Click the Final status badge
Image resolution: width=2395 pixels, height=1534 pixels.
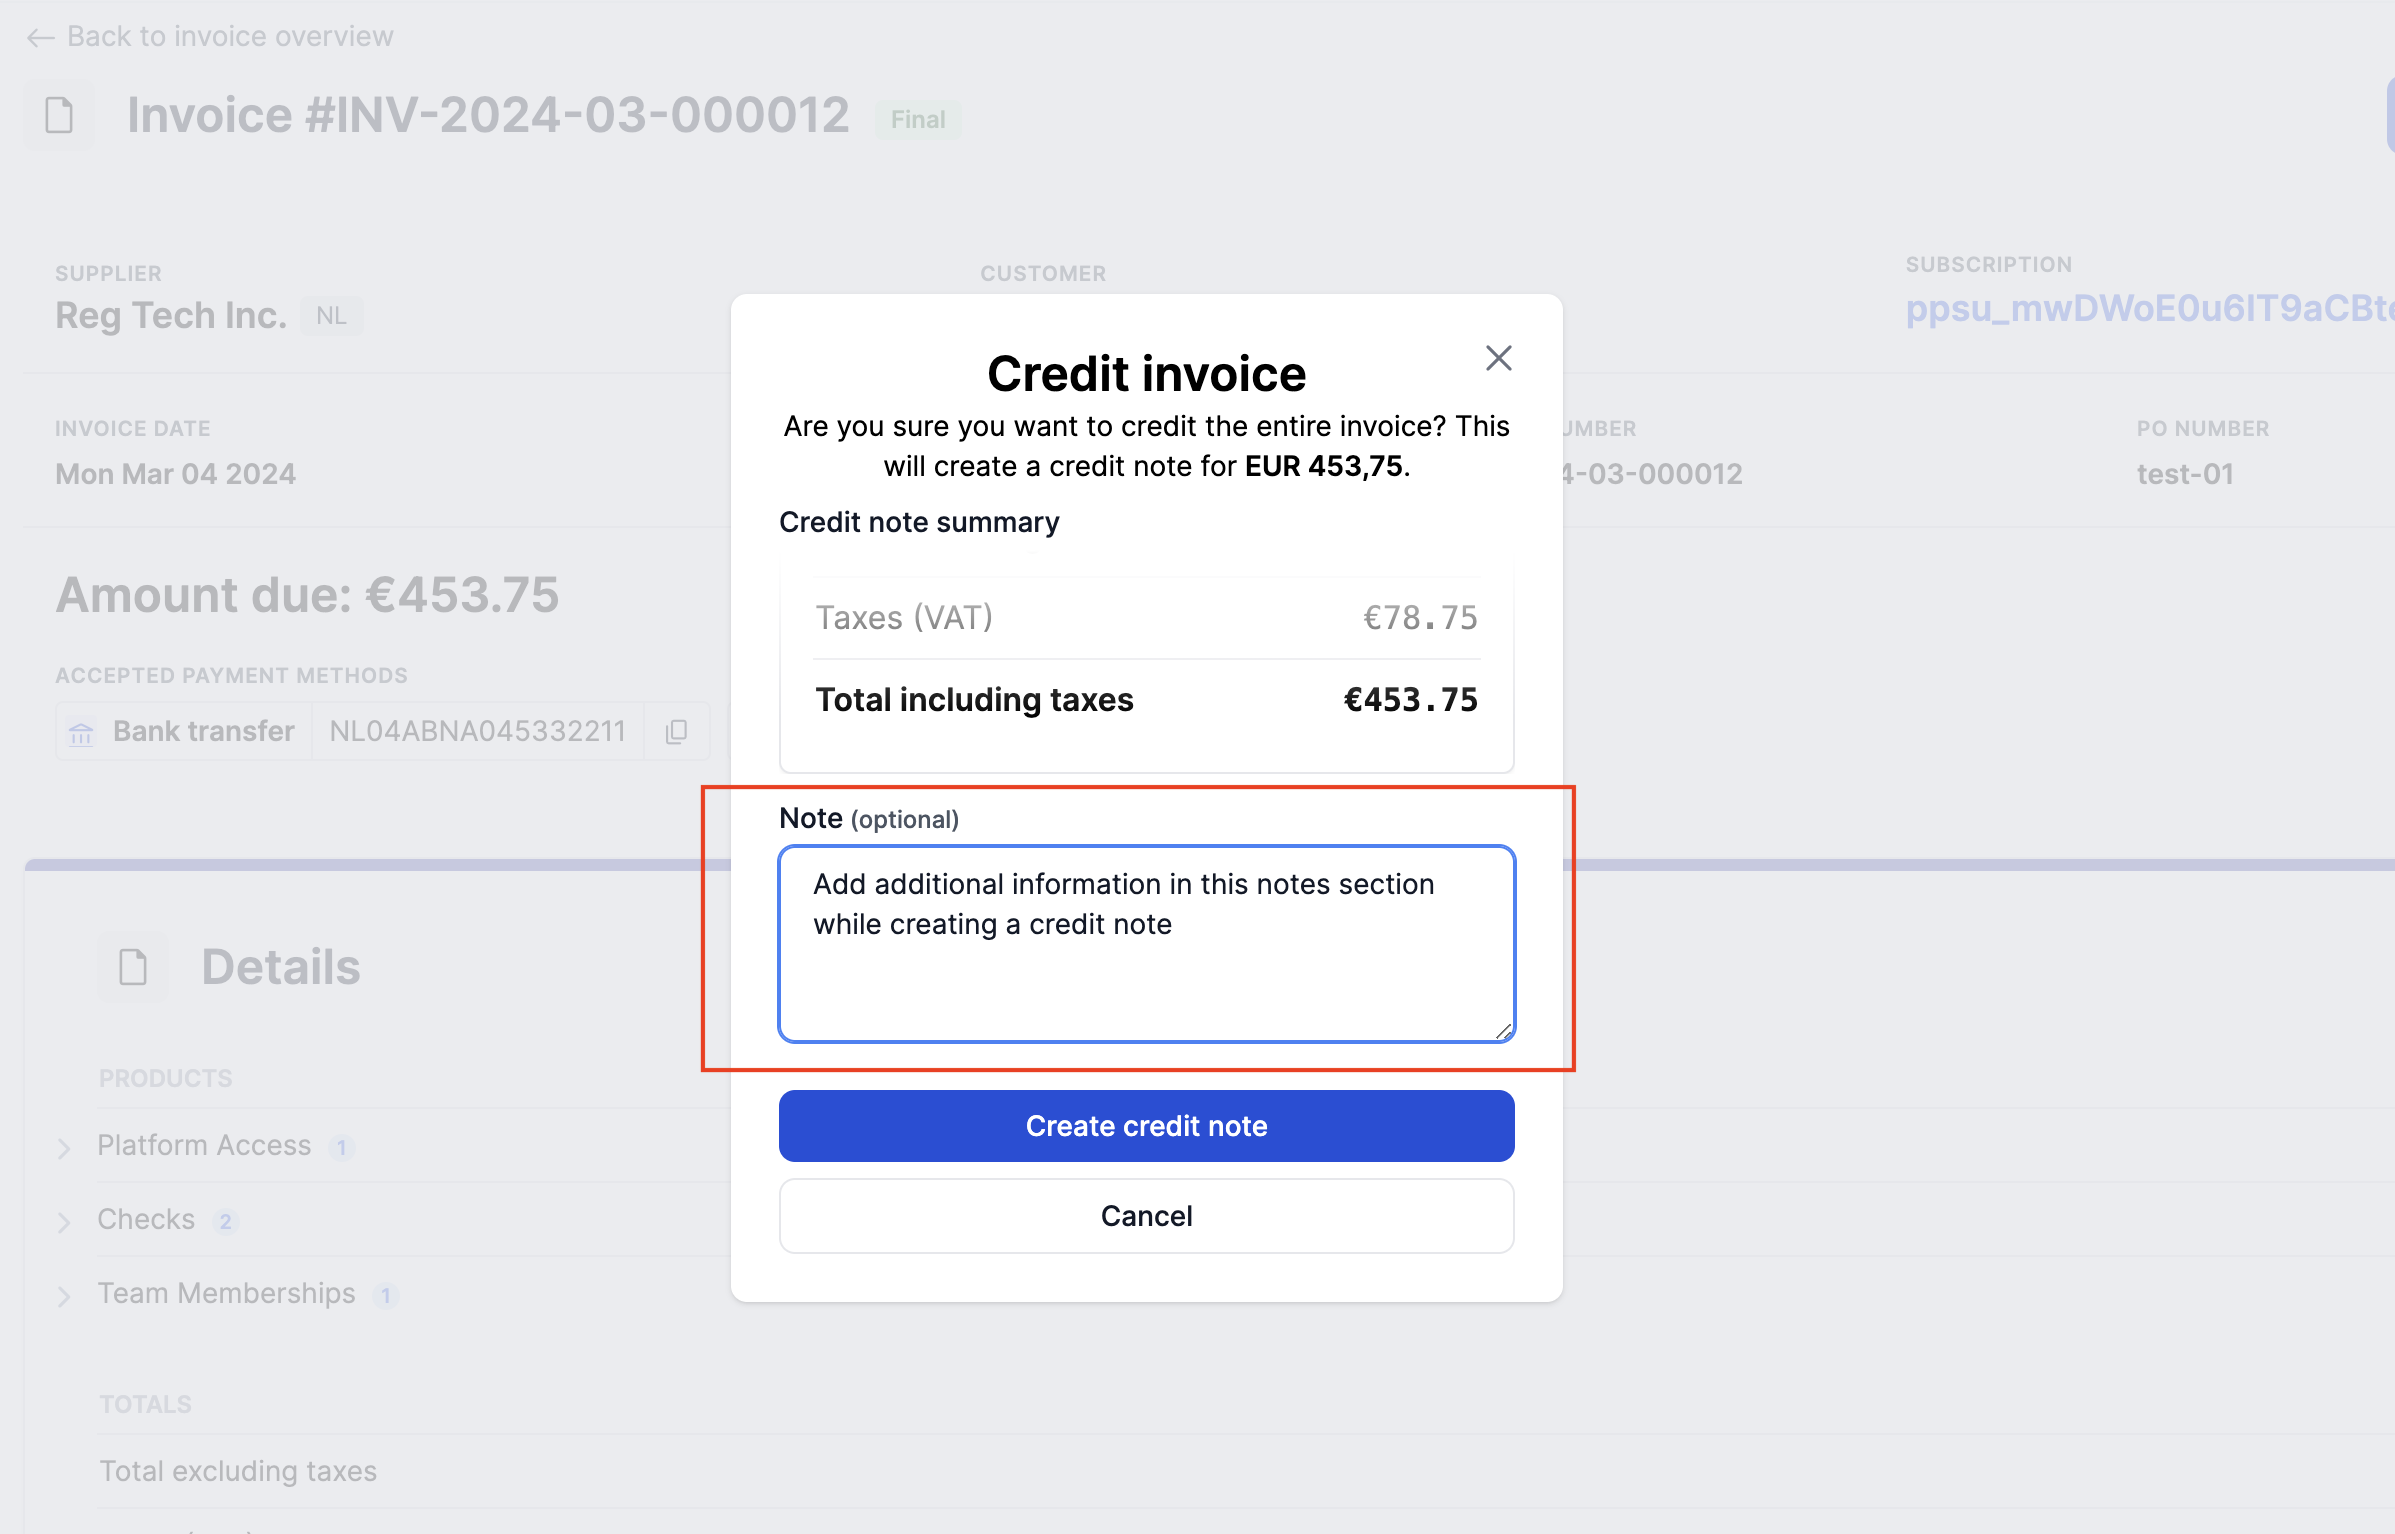(x=917, y=120)
